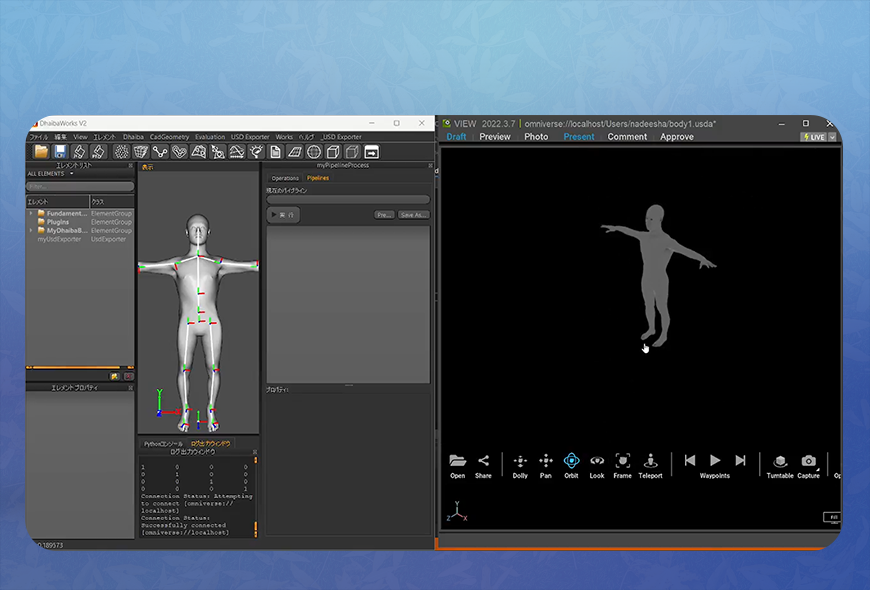The height and width of the screenshot is (590, 870).
Task: Click the Frame selection icon
Action: 623,461
